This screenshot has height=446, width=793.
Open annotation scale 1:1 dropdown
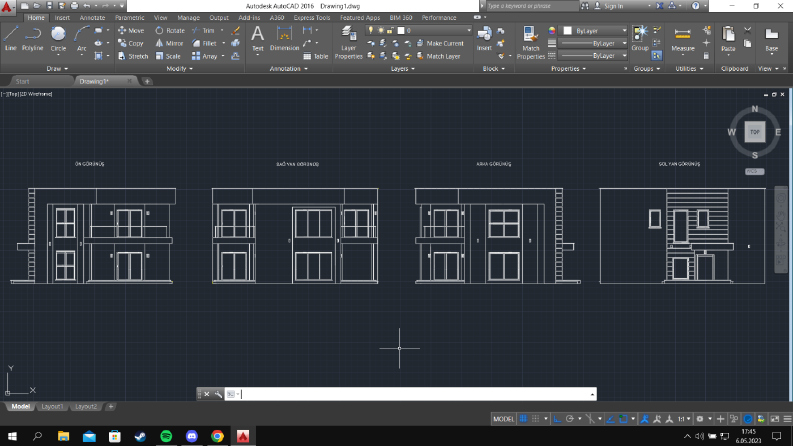[684, 419]
